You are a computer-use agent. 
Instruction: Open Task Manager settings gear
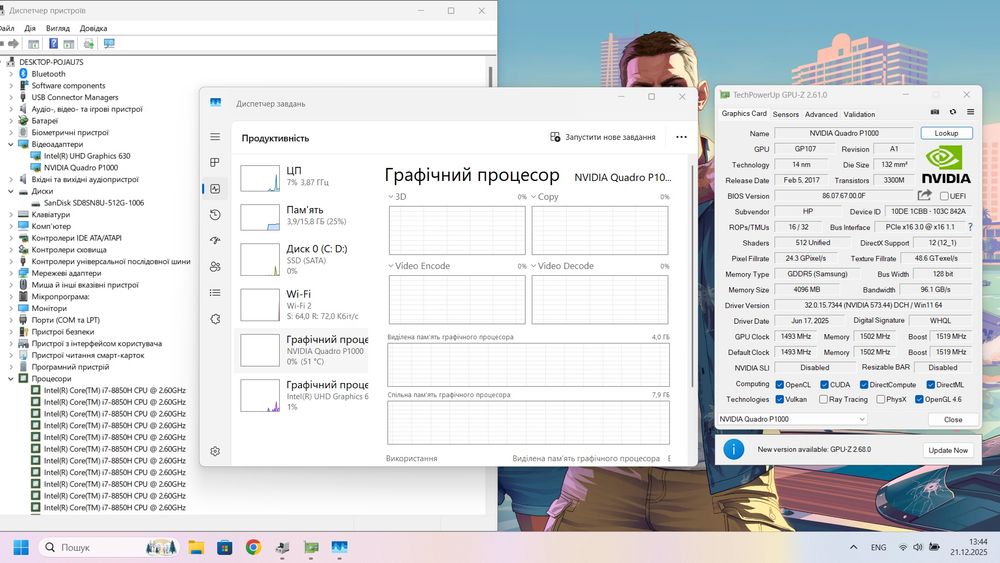click(215, 451)
